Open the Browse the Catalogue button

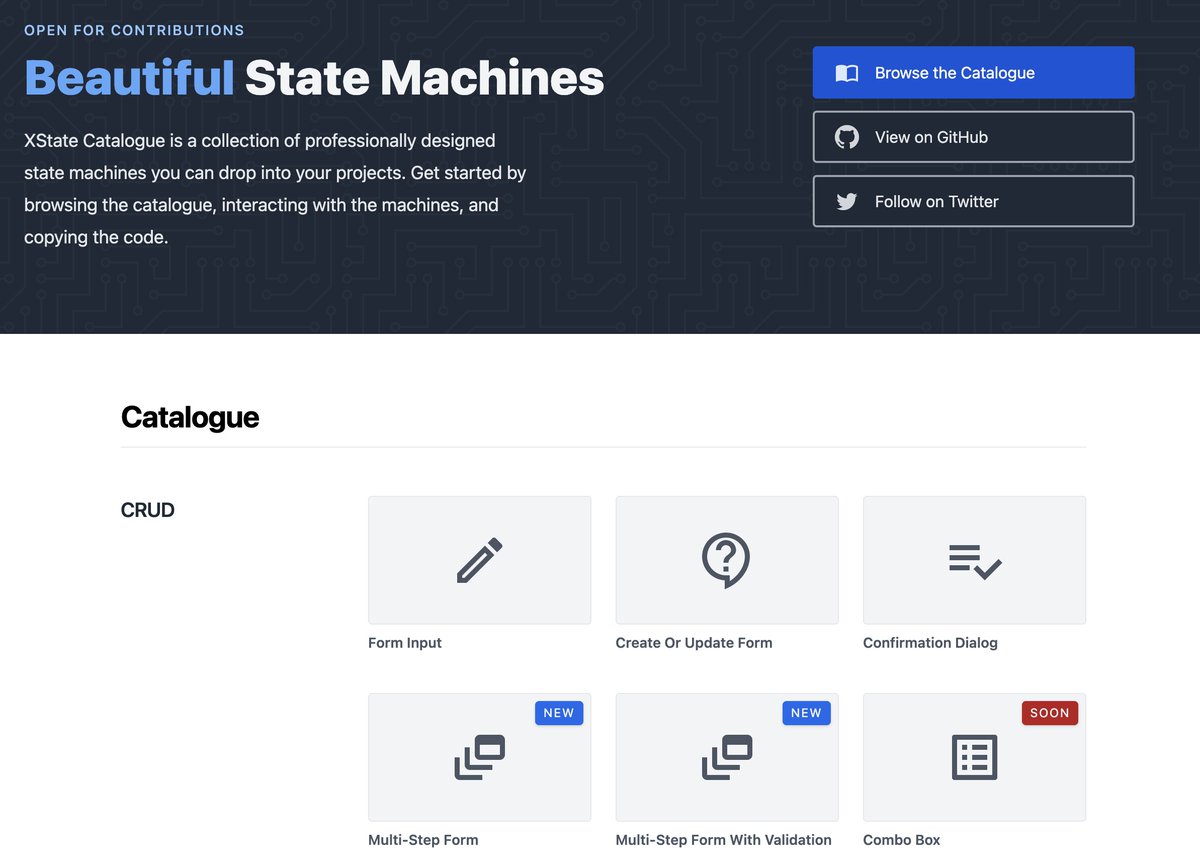[973, 72]
